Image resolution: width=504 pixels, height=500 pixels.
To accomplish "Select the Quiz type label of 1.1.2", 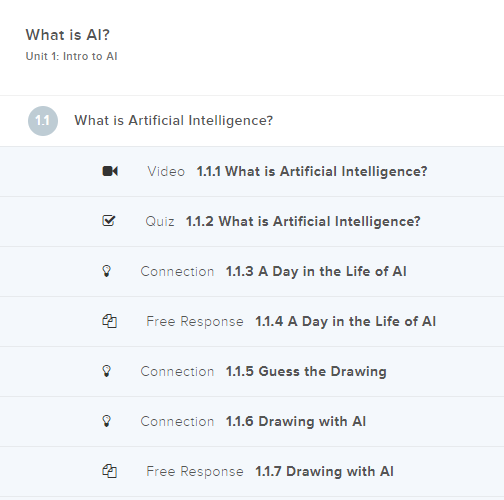I will click(x=160, y=221).
